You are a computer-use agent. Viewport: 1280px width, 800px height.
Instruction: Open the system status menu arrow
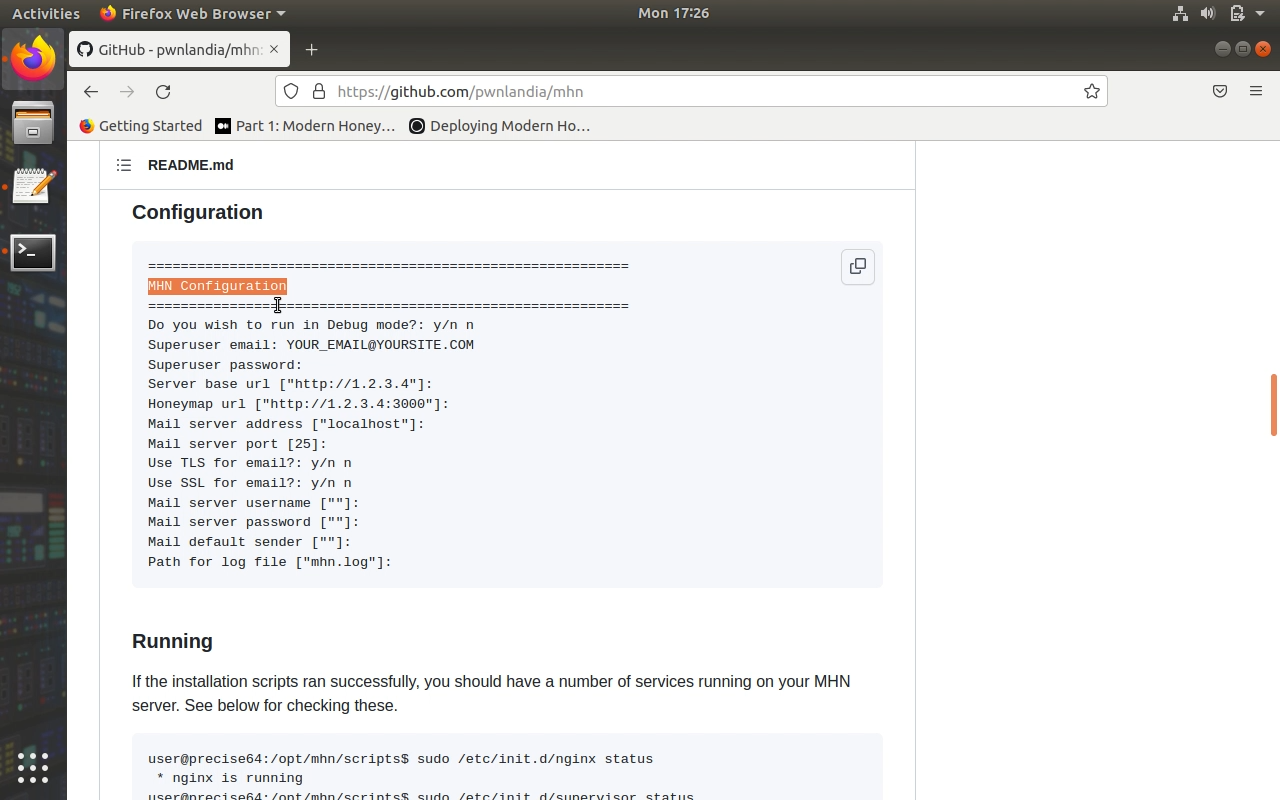[x=1259, y=13]
